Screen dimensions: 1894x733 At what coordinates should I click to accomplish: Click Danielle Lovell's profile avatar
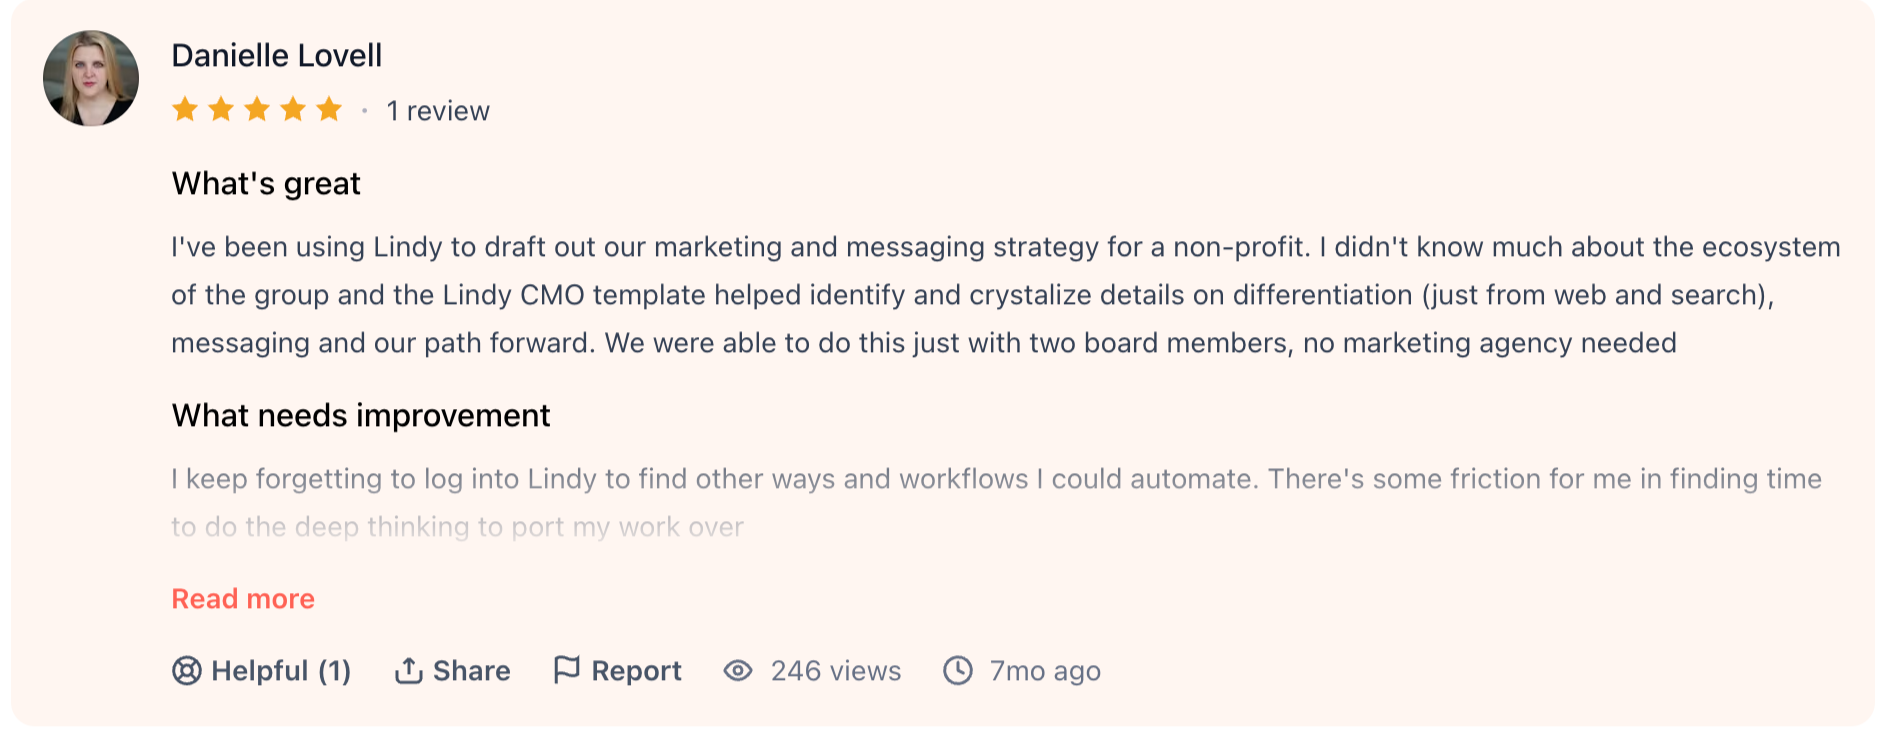point(91,78)
